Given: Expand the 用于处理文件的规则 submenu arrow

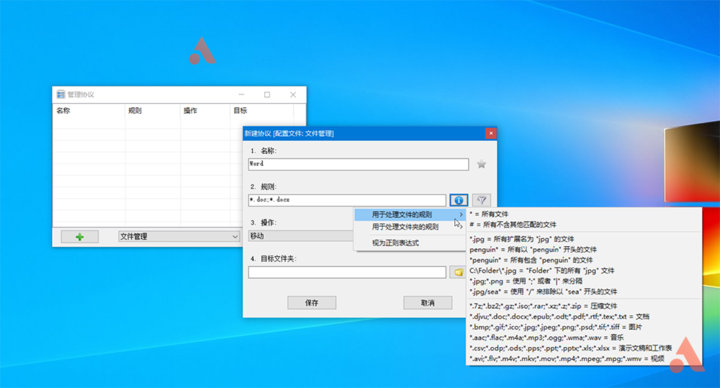Looking at the screenshot, I should [461, 214].
